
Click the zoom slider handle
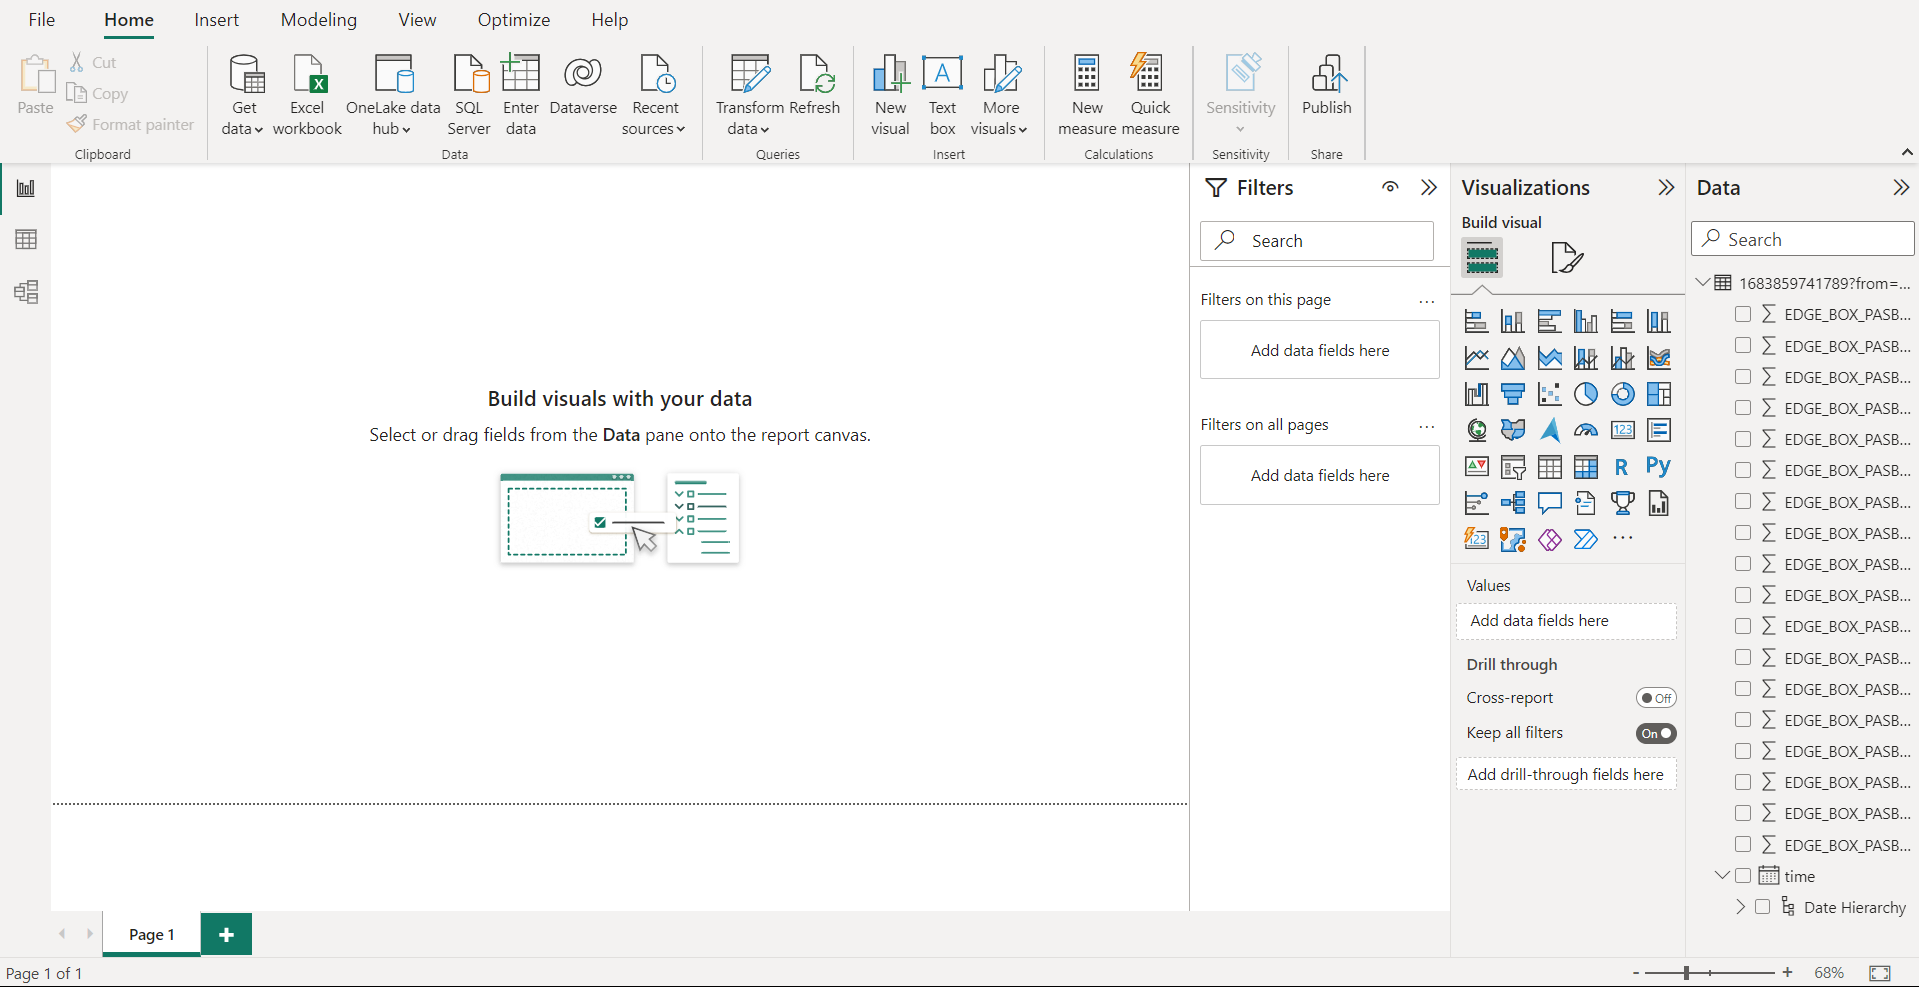[x=1686, y=972]
